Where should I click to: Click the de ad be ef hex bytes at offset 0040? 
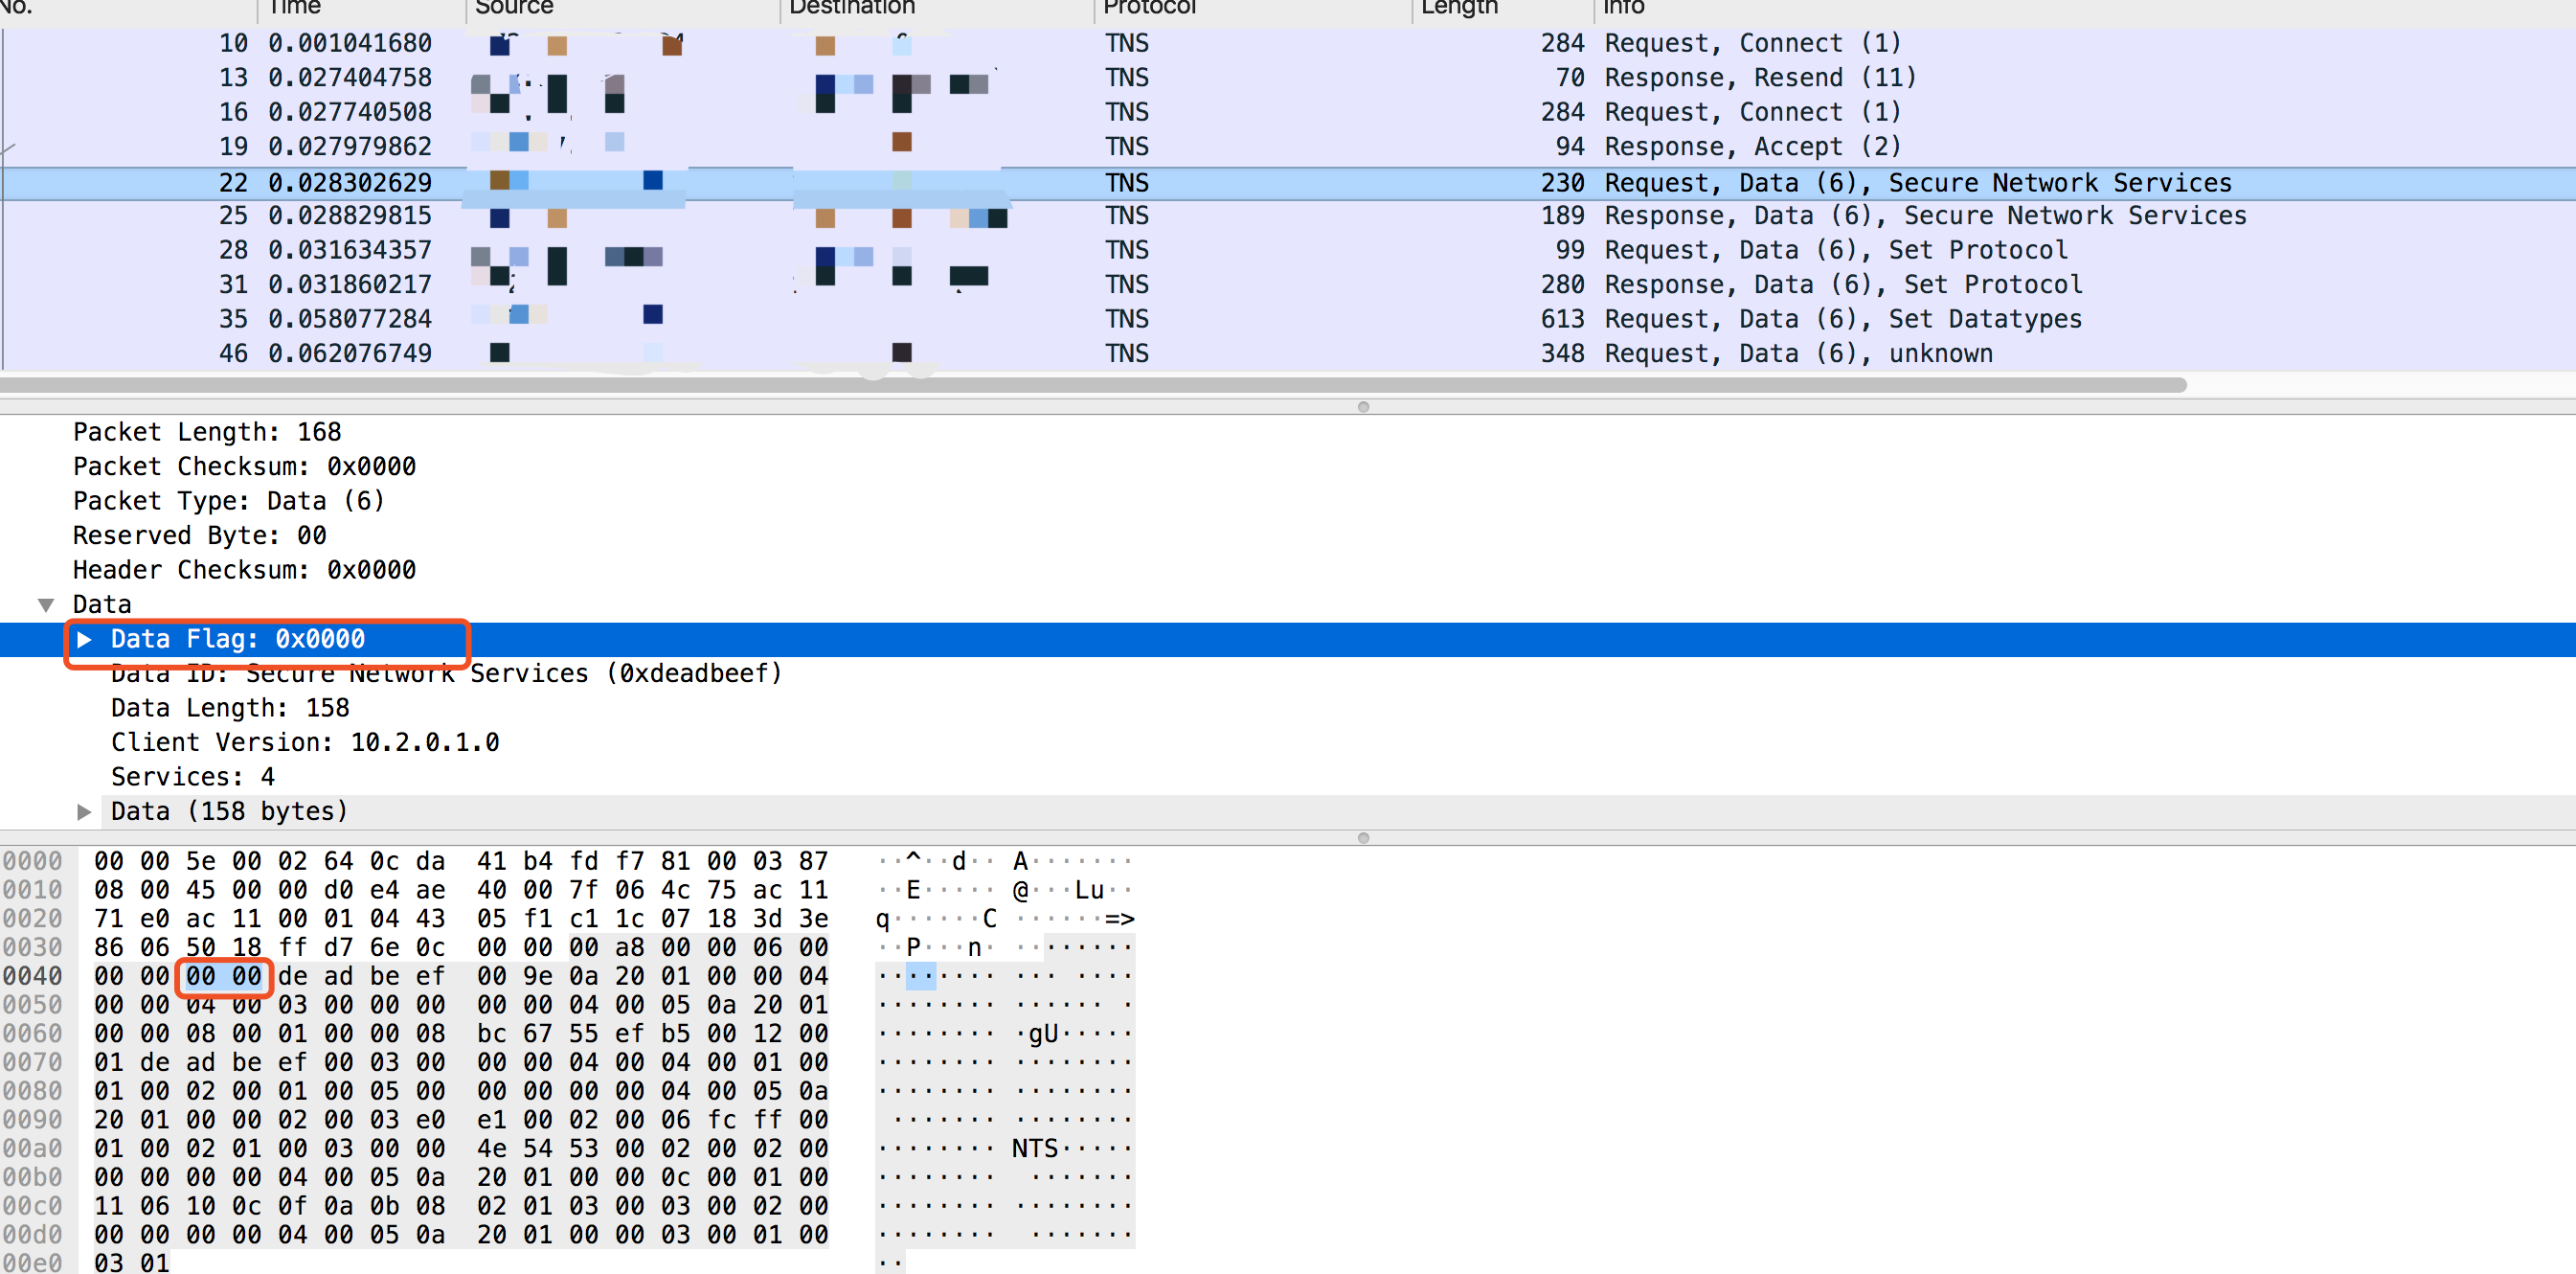tap(361, 977)
